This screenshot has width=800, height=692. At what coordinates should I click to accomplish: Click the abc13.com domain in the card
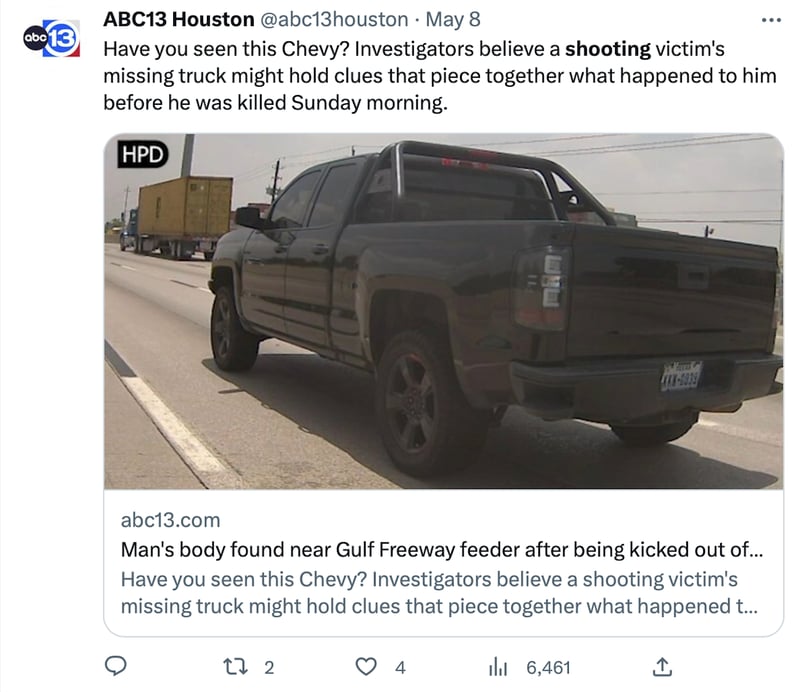169,520
